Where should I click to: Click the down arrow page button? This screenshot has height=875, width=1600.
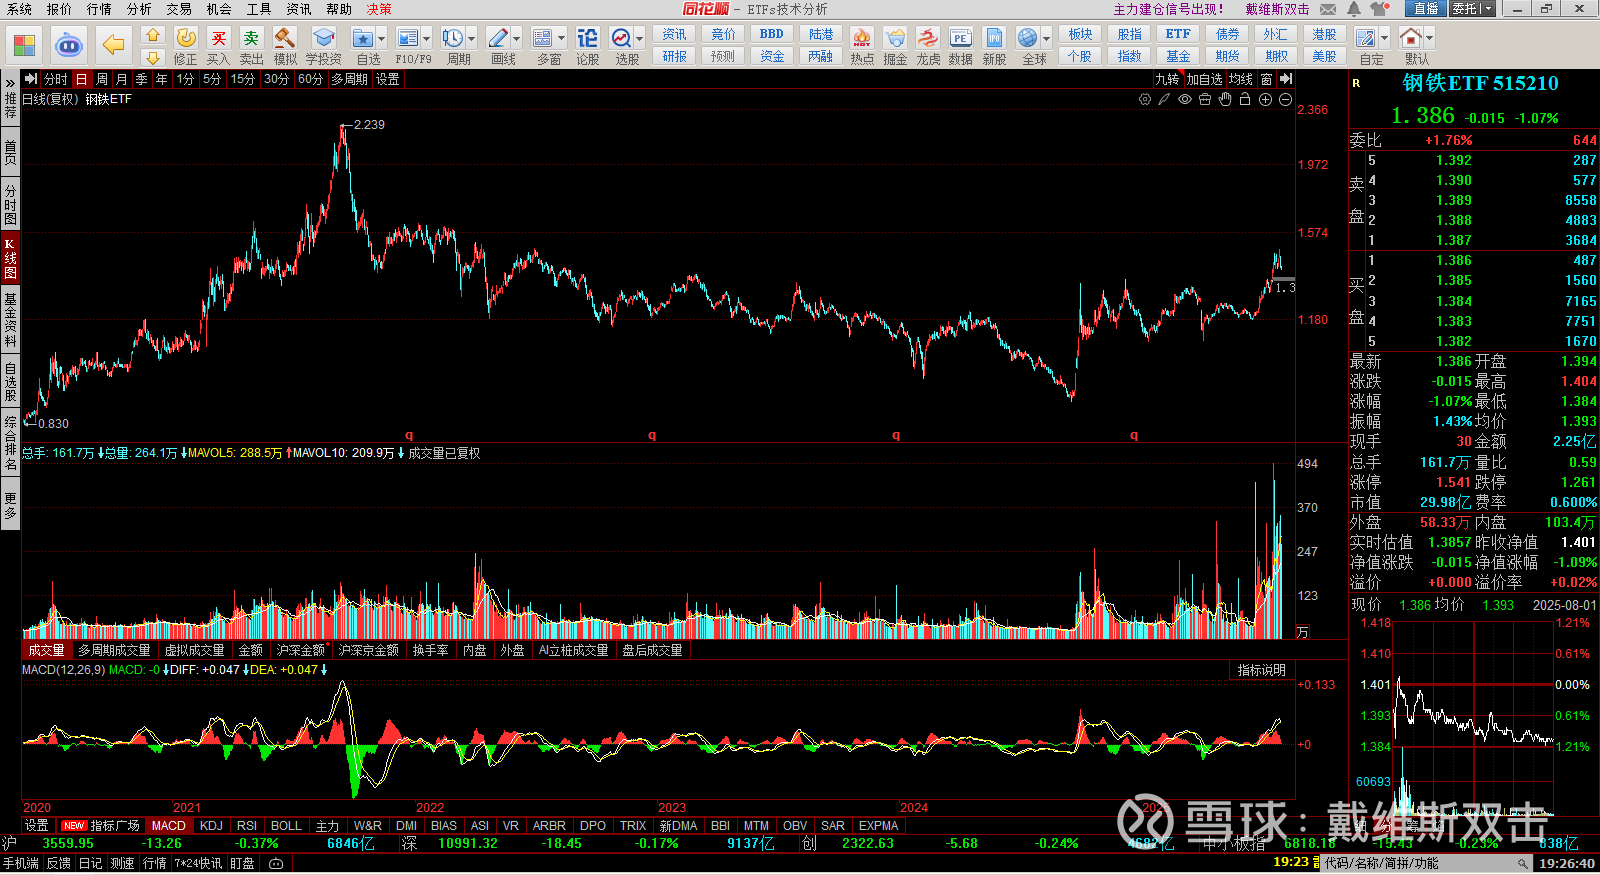pyautogui.click(x=152, y=57)
